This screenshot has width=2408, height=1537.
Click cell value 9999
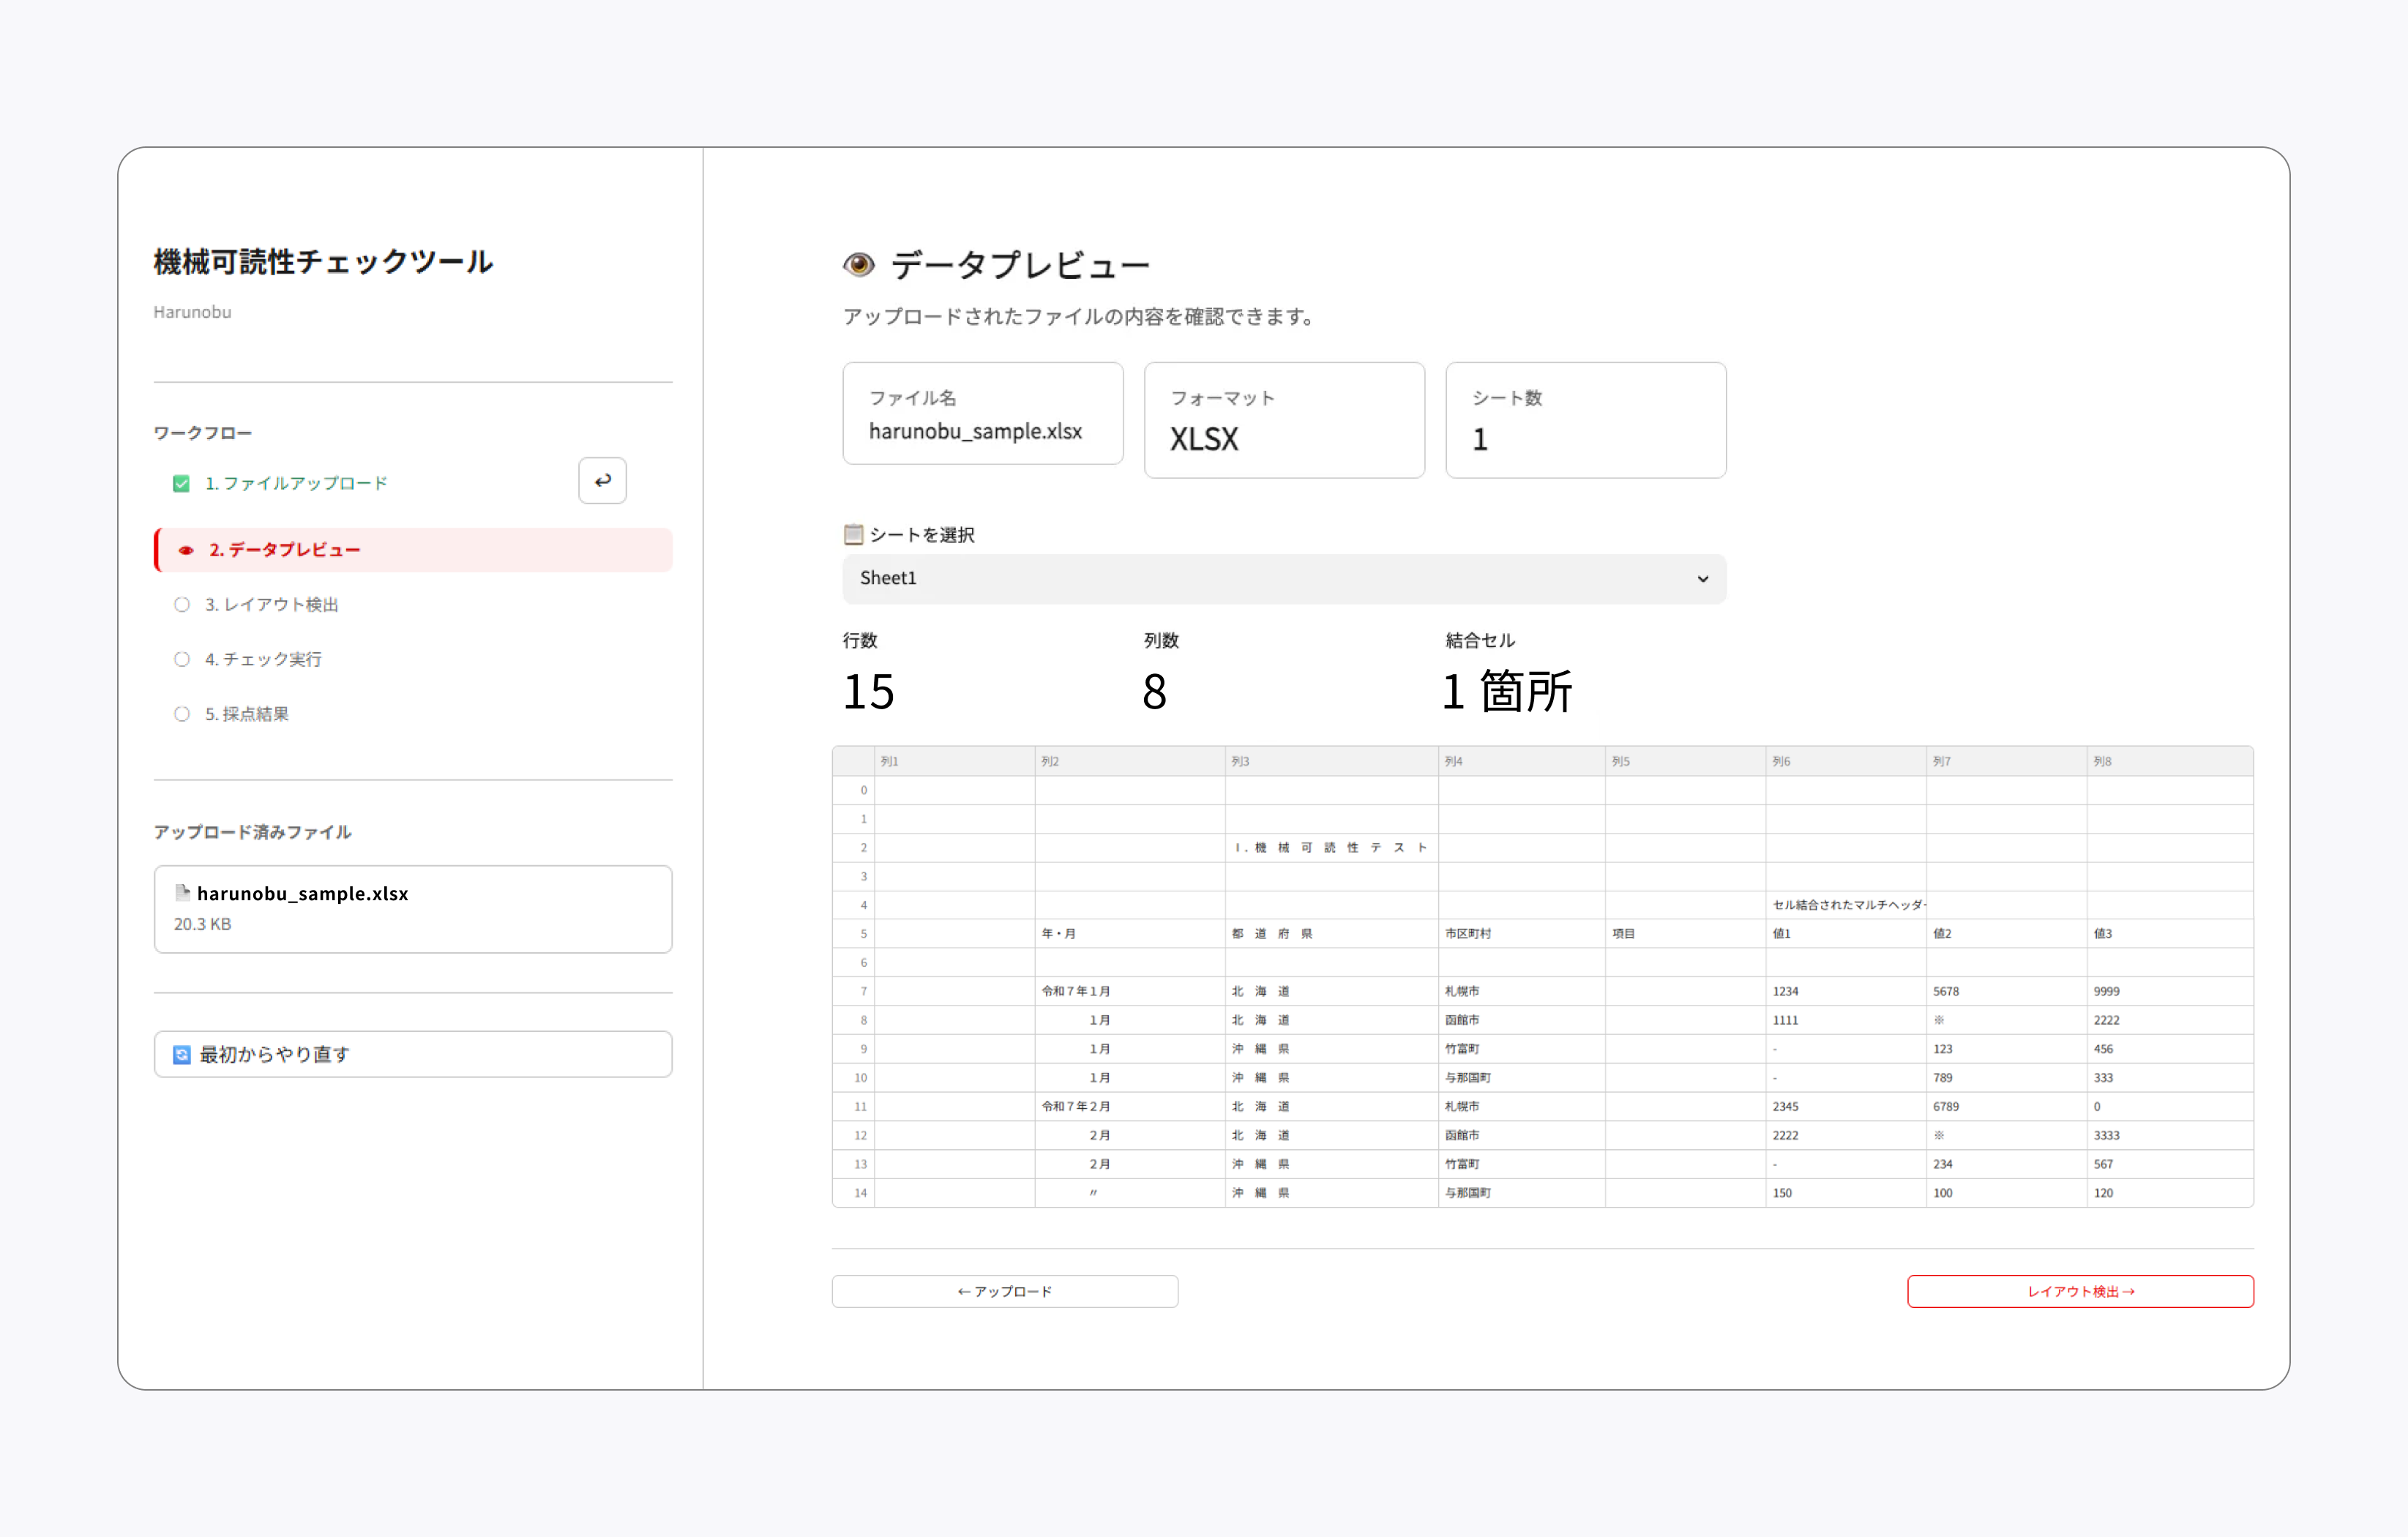coord(2170,991)
